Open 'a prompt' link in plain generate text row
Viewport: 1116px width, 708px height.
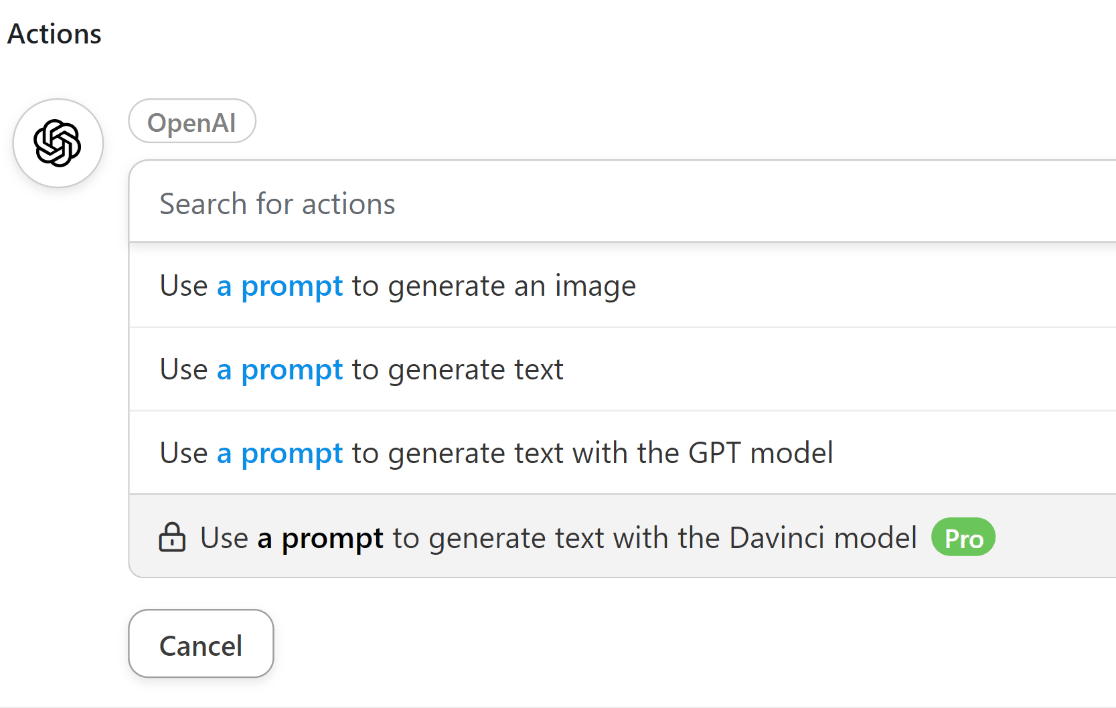[x=280, y=370]
